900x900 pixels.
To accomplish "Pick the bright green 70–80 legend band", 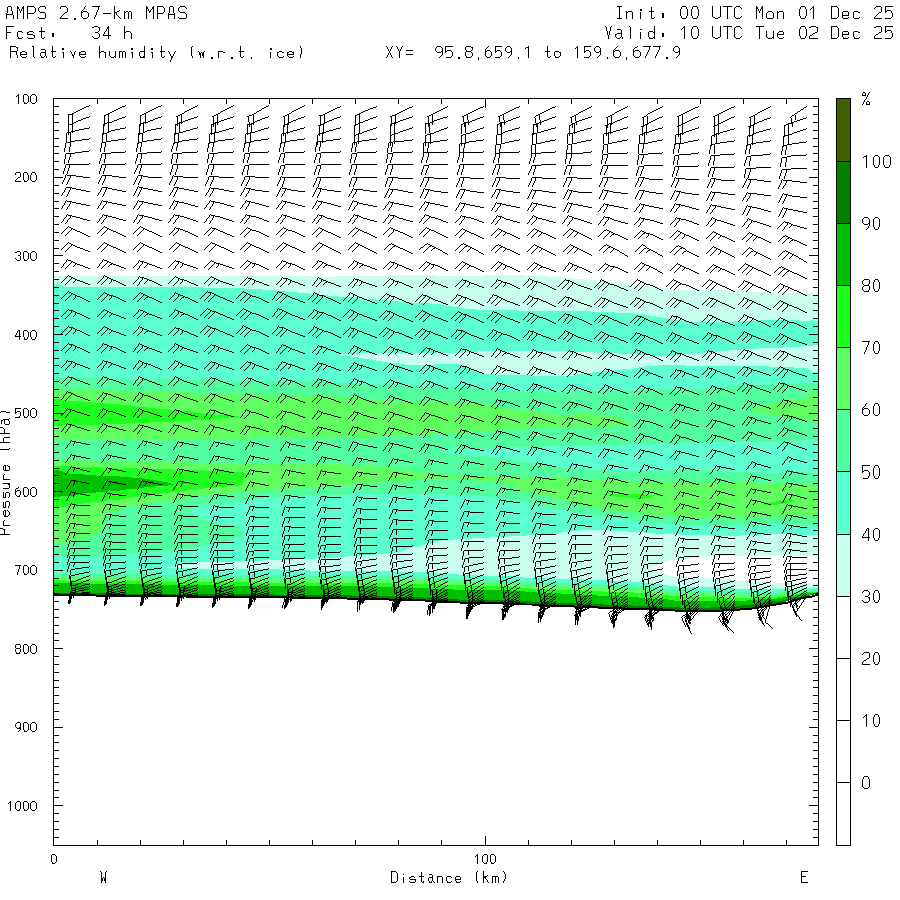I will 843,317.
